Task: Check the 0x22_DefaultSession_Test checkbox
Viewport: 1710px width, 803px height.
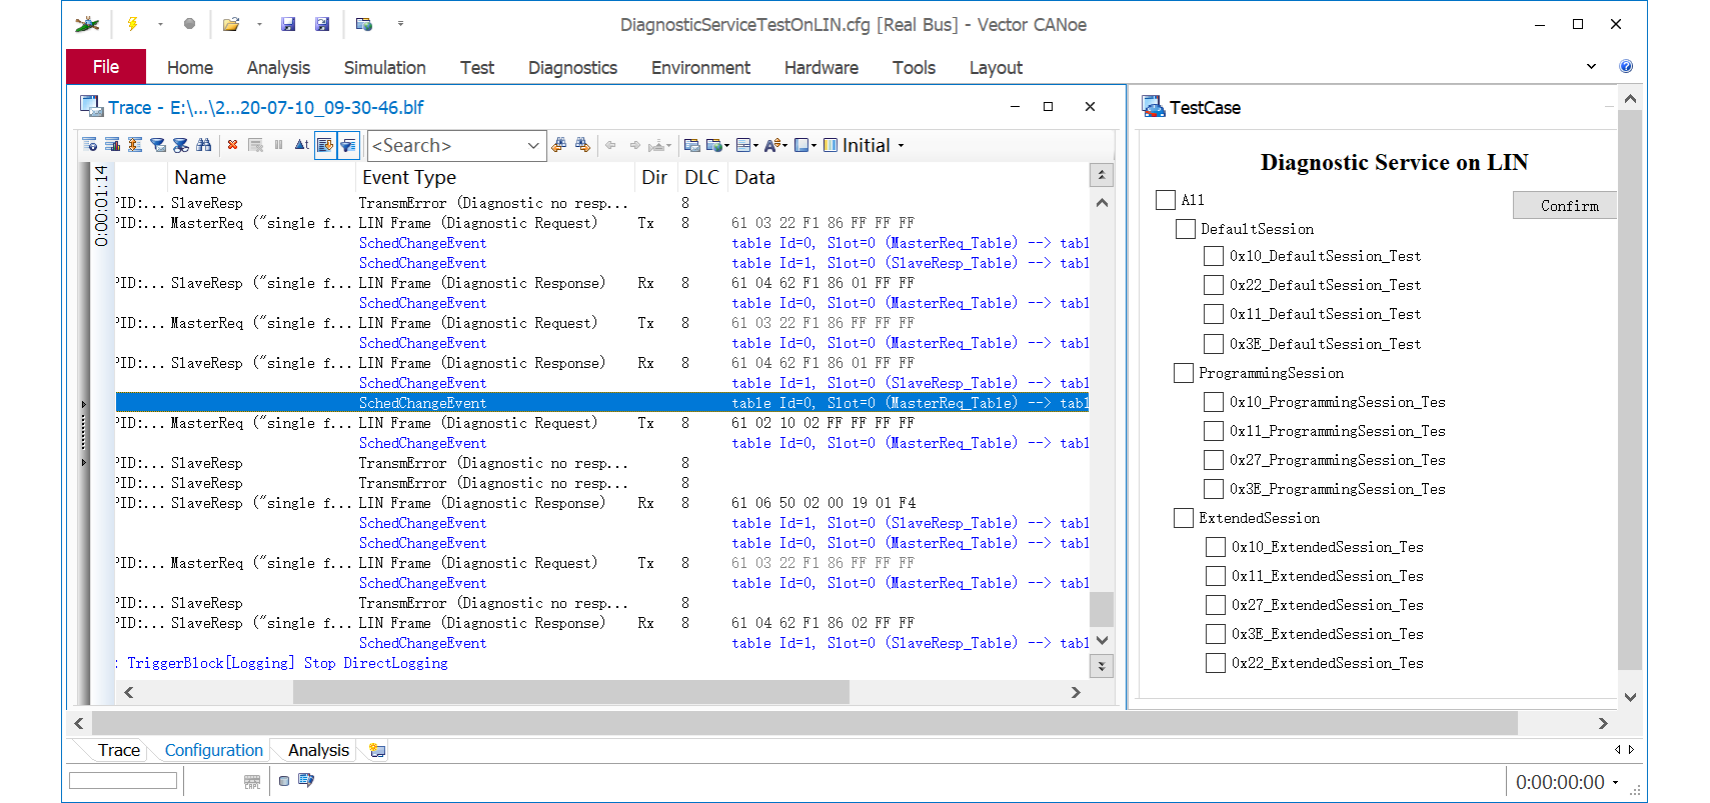Action: pos(1213,285)
